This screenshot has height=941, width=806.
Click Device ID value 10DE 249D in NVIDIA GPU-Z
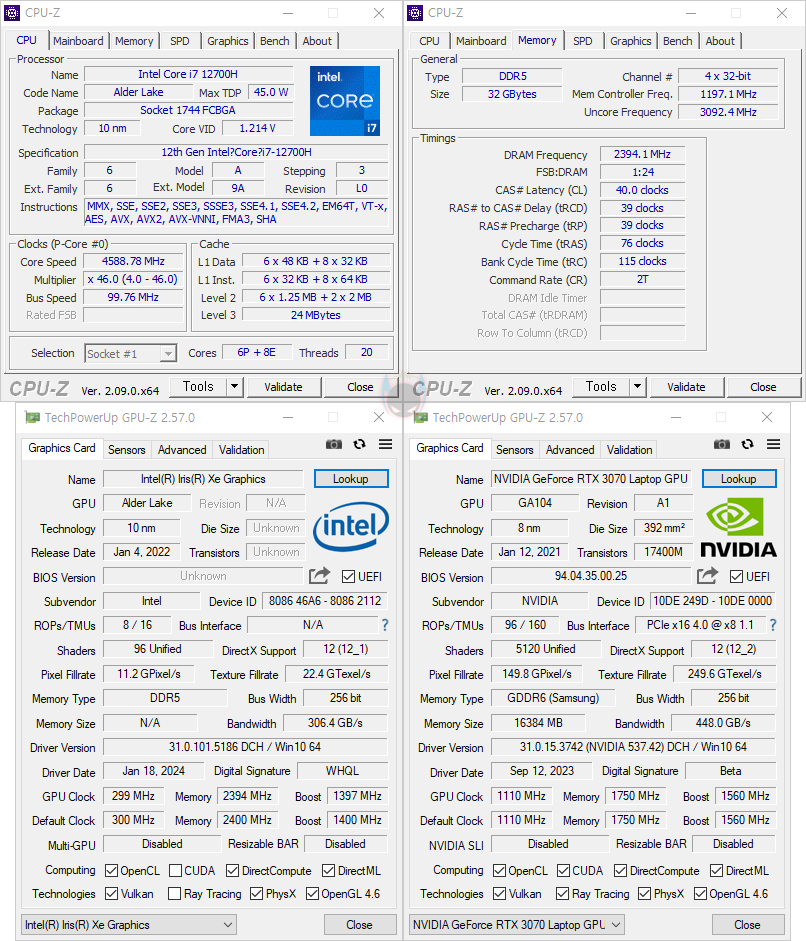[x=712, y=601]
